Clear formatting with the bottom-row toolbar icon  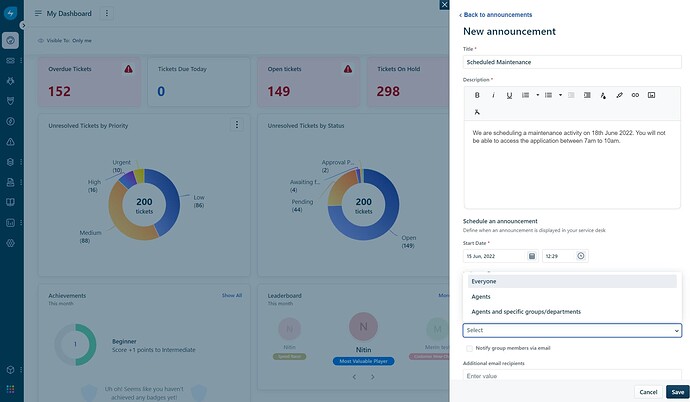477,112
